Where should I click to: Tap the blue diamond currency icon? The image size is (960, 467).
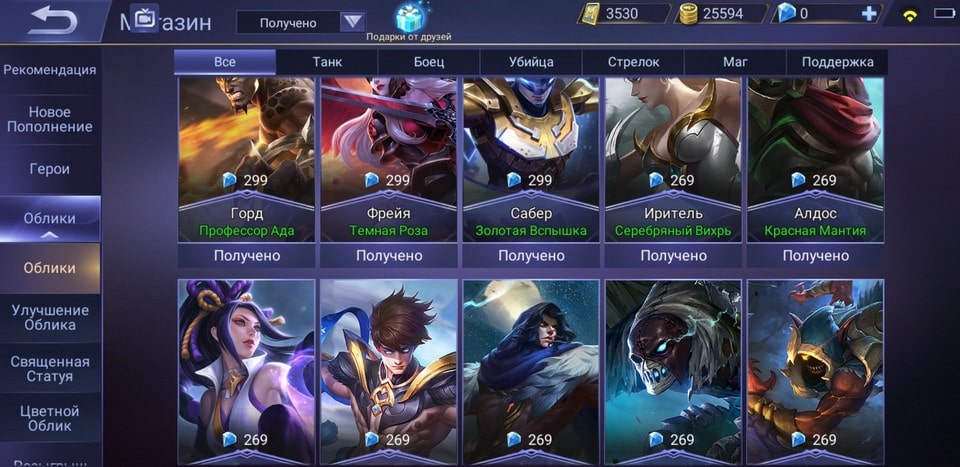pyautogui.click(x=787, y=13)
